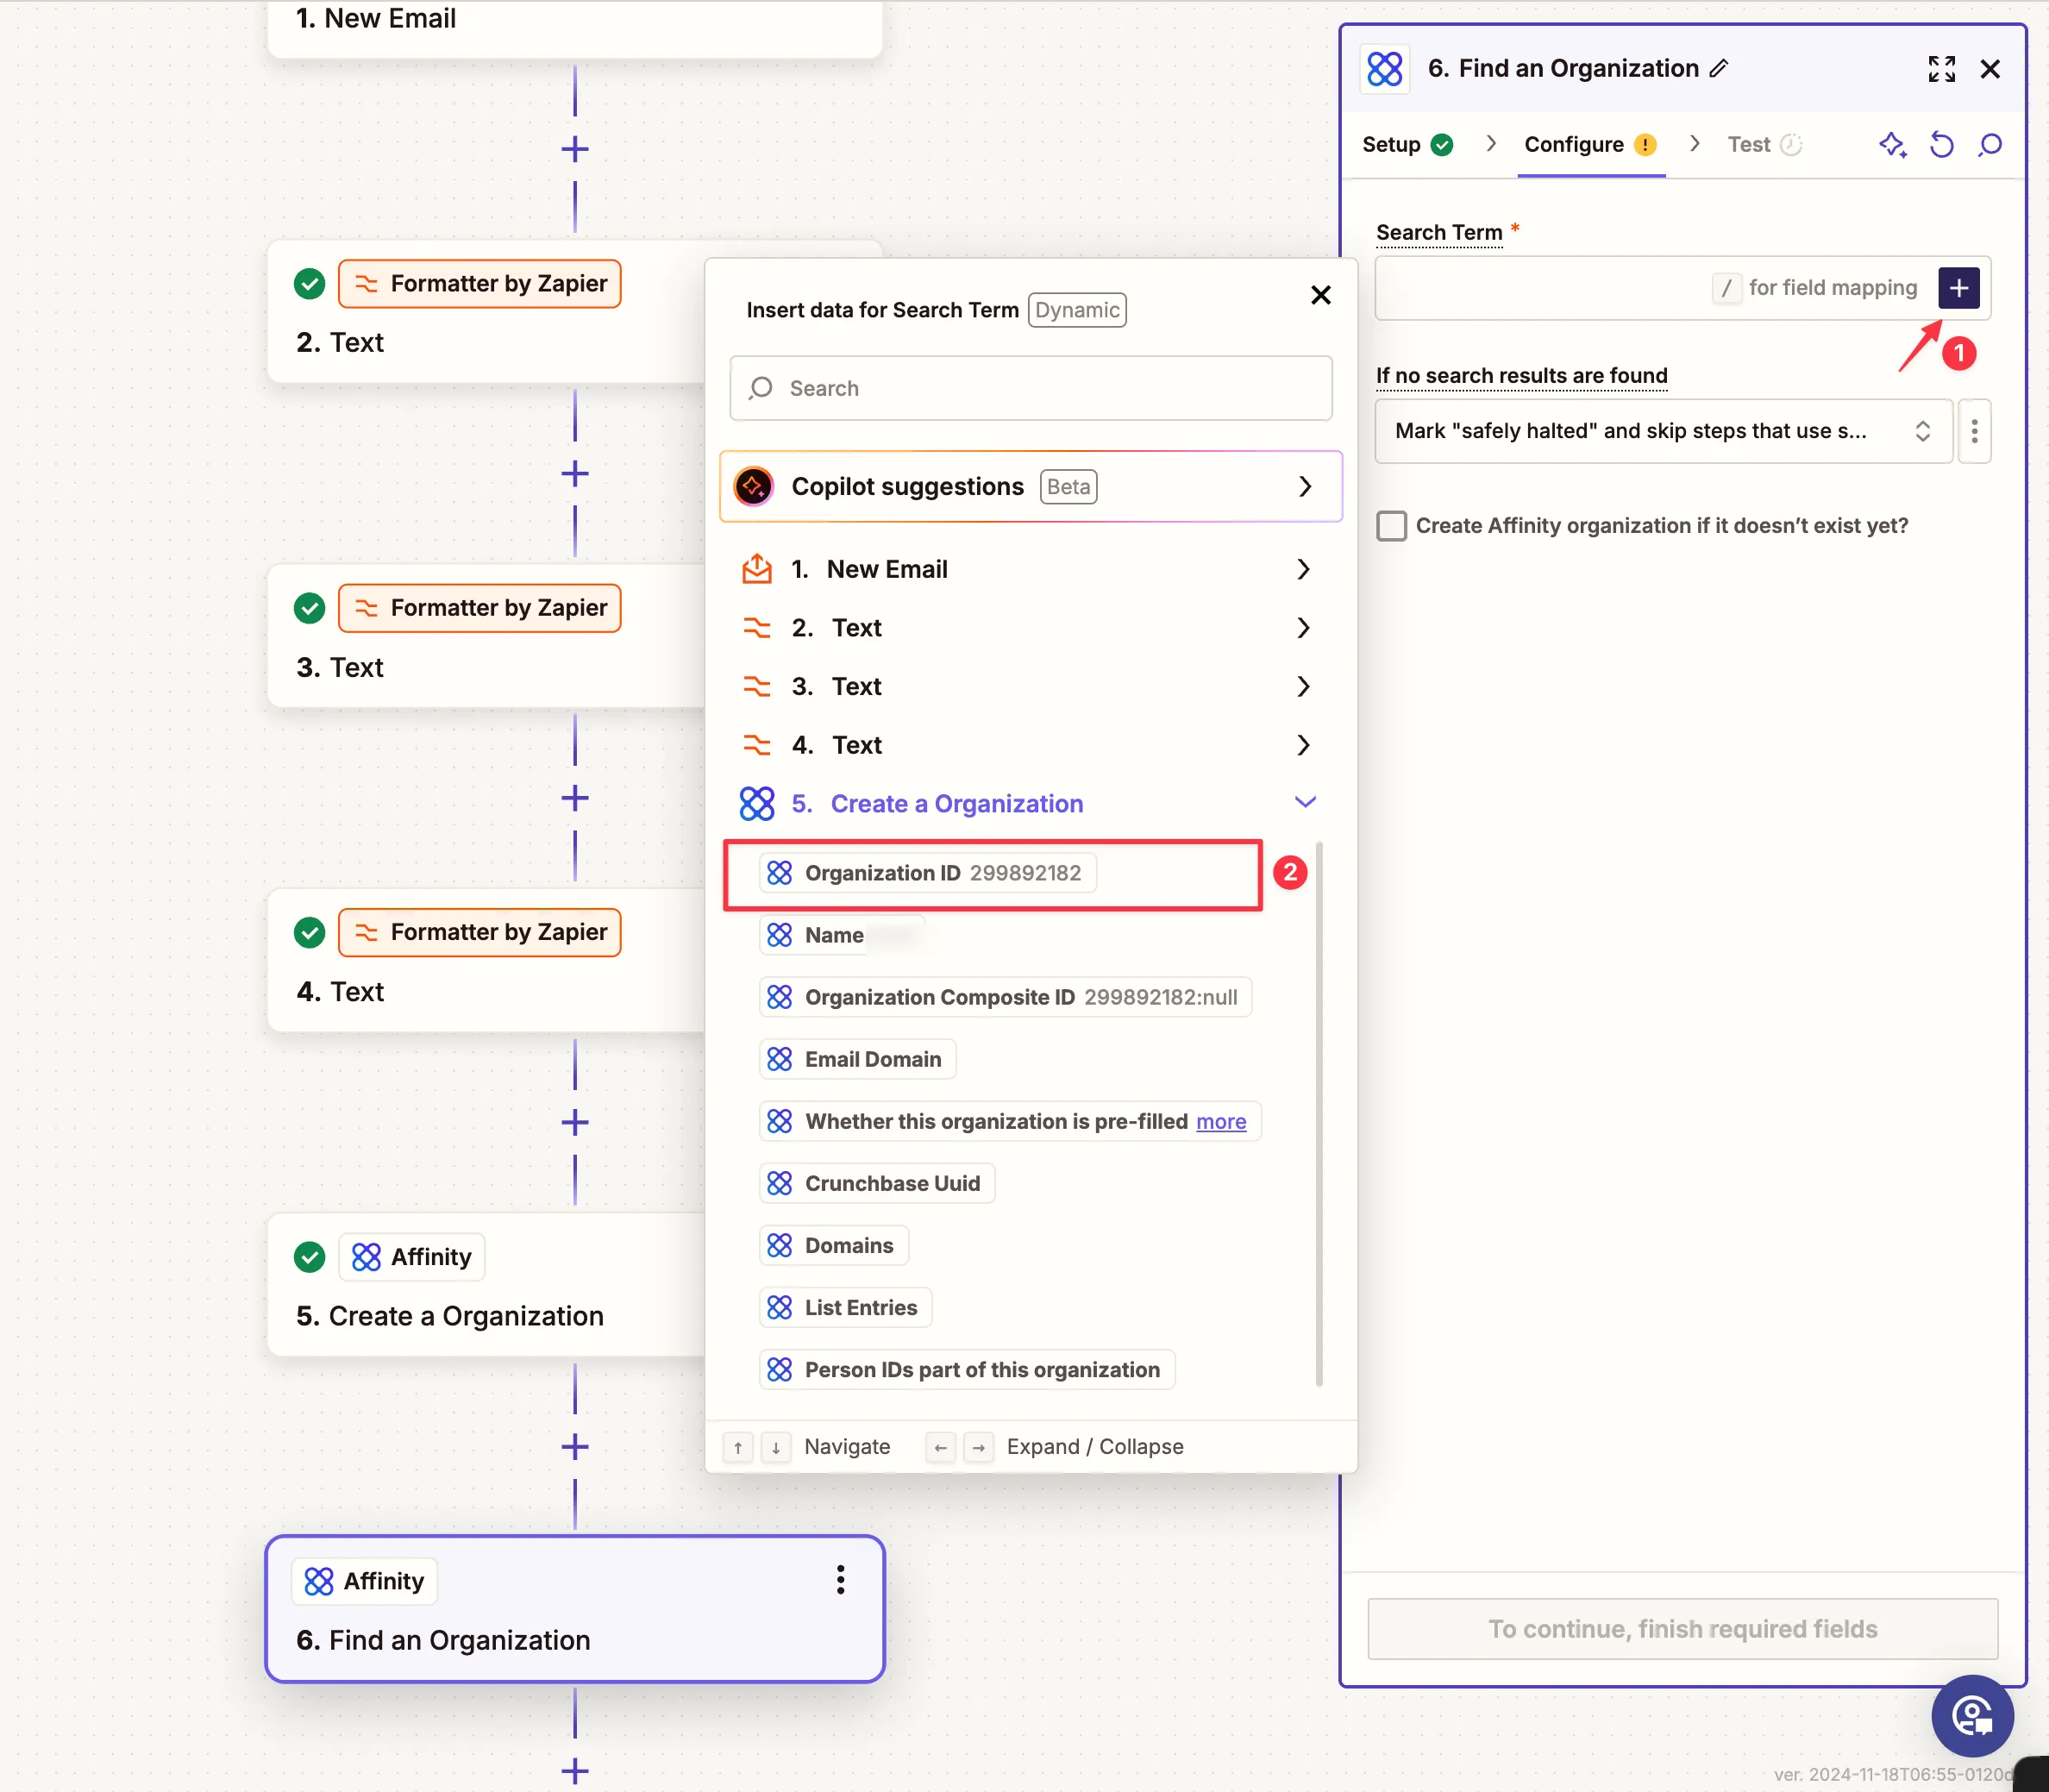Screen dimensions: 2049x1792
Task: Open step 5. Create a Organization card
Action: pos(487,1285)
